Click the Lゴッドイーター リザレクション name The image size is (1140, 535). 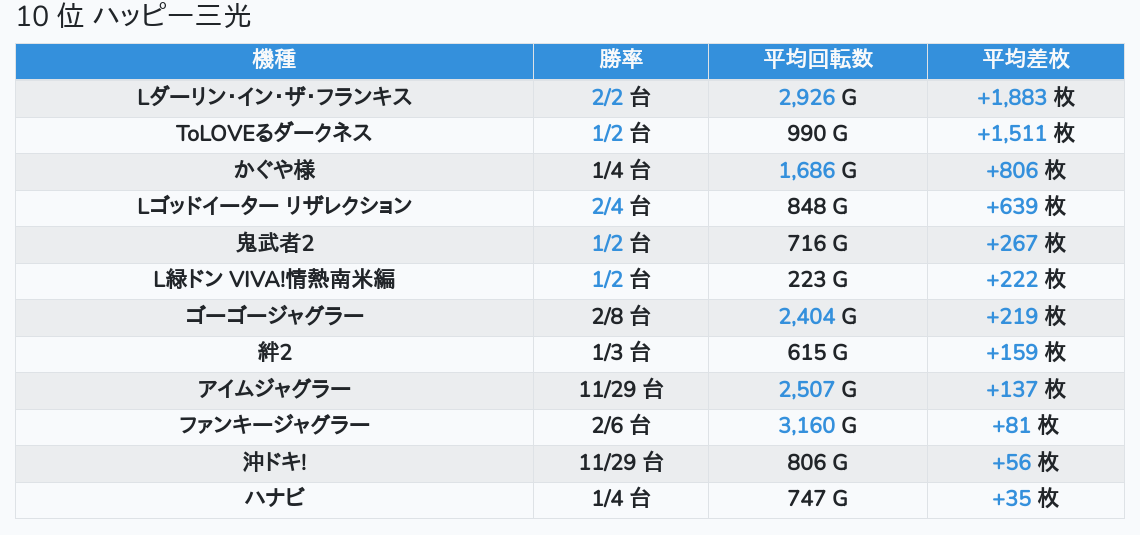(274, 207)
